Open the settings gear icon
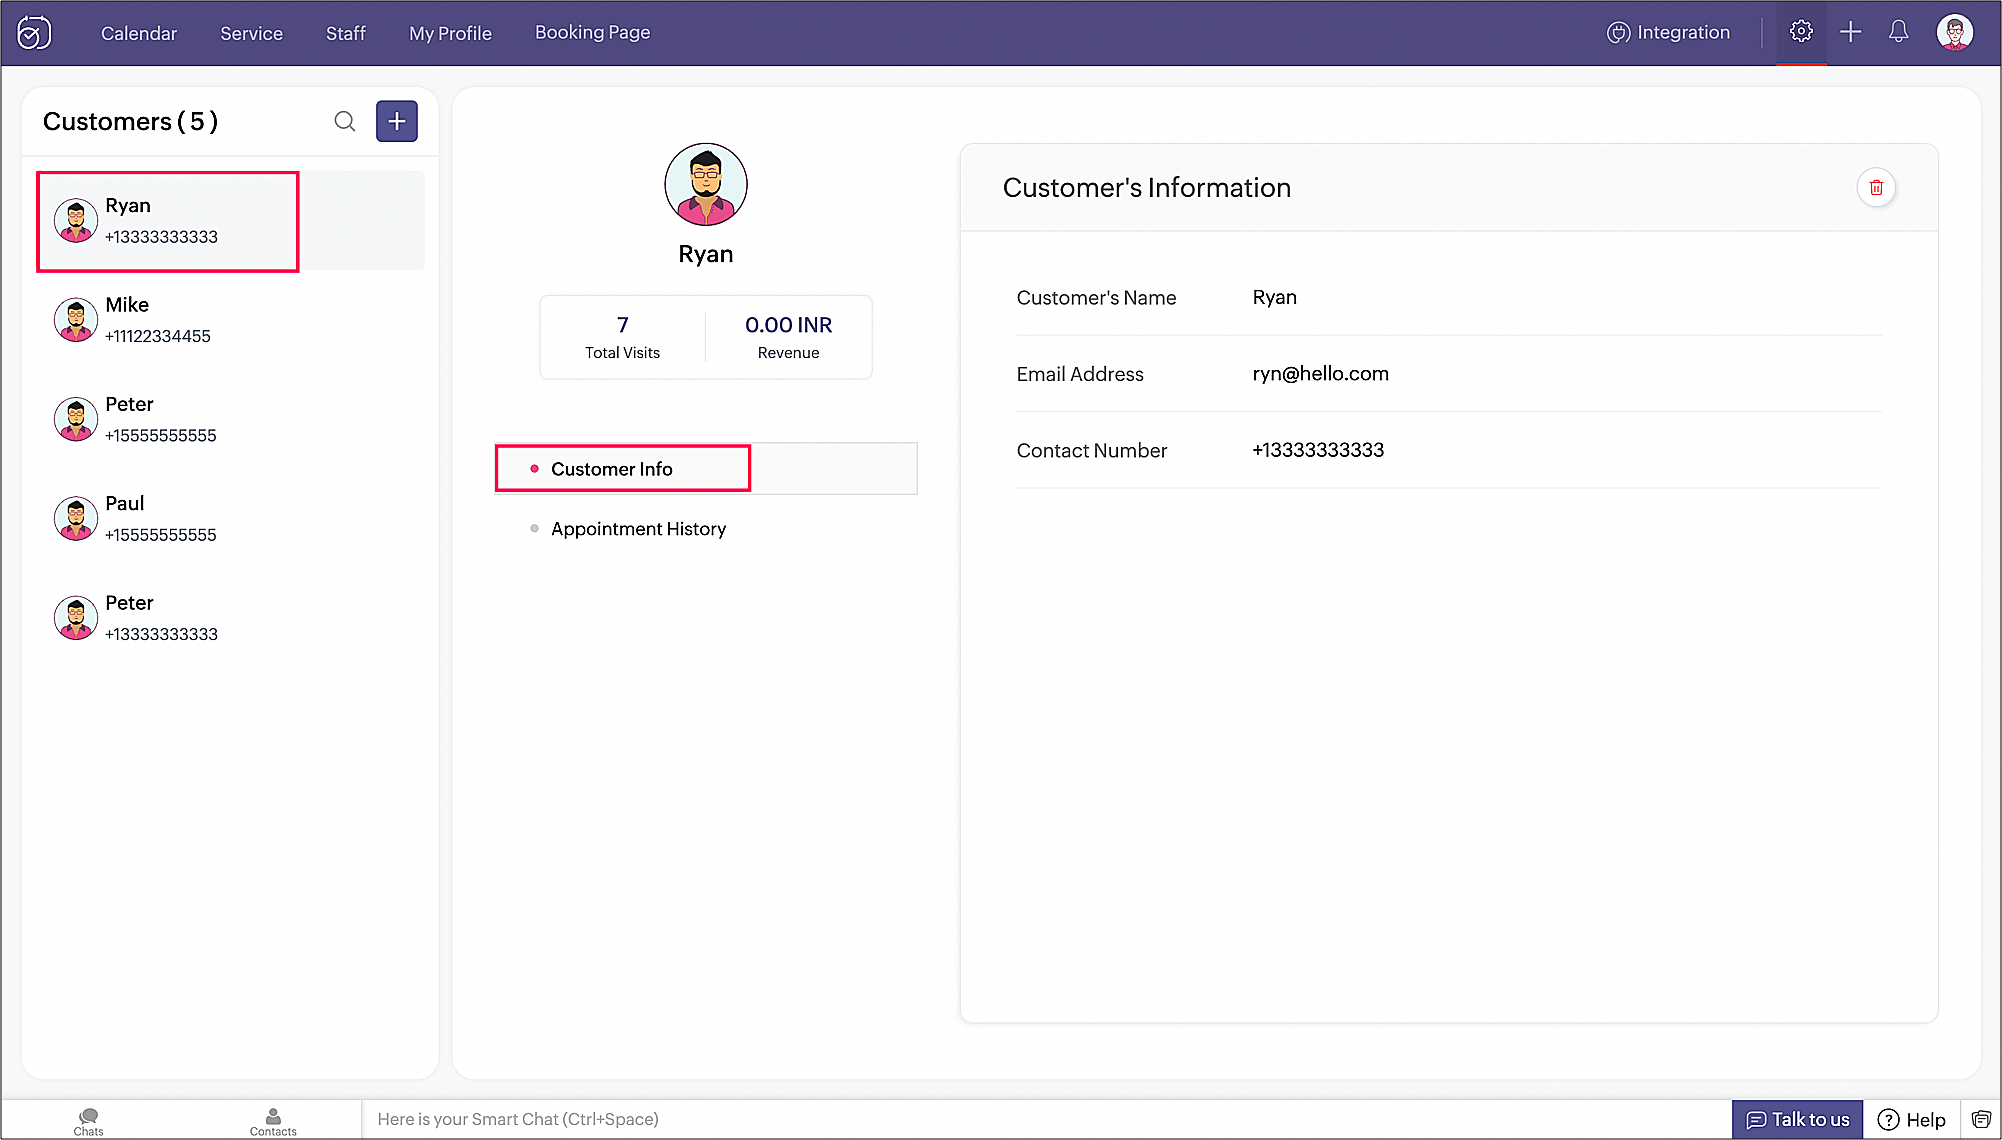This screenshot has height=1140, width=2002. point(1801,32)
